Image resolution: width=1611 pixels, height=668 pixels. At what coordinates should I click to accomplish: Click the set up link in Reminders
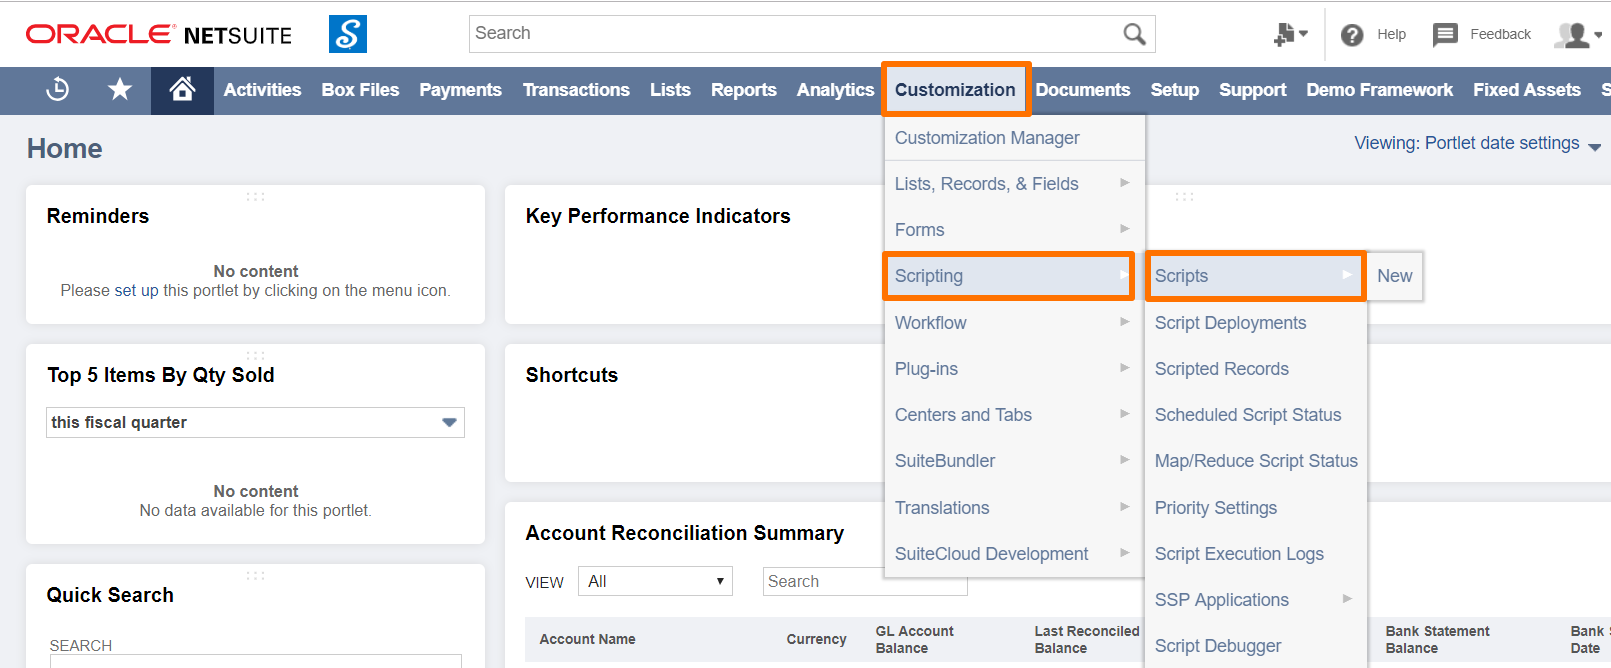pyautogui.click(x=136, y=291)
